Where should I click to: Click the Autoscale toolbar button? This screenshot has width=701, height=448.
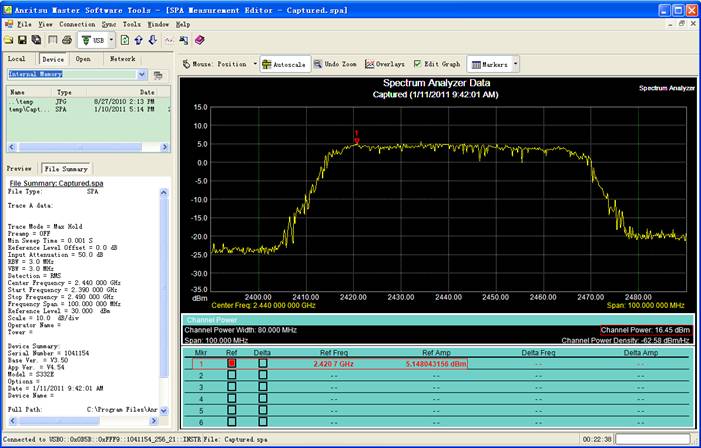coord(287,64)
